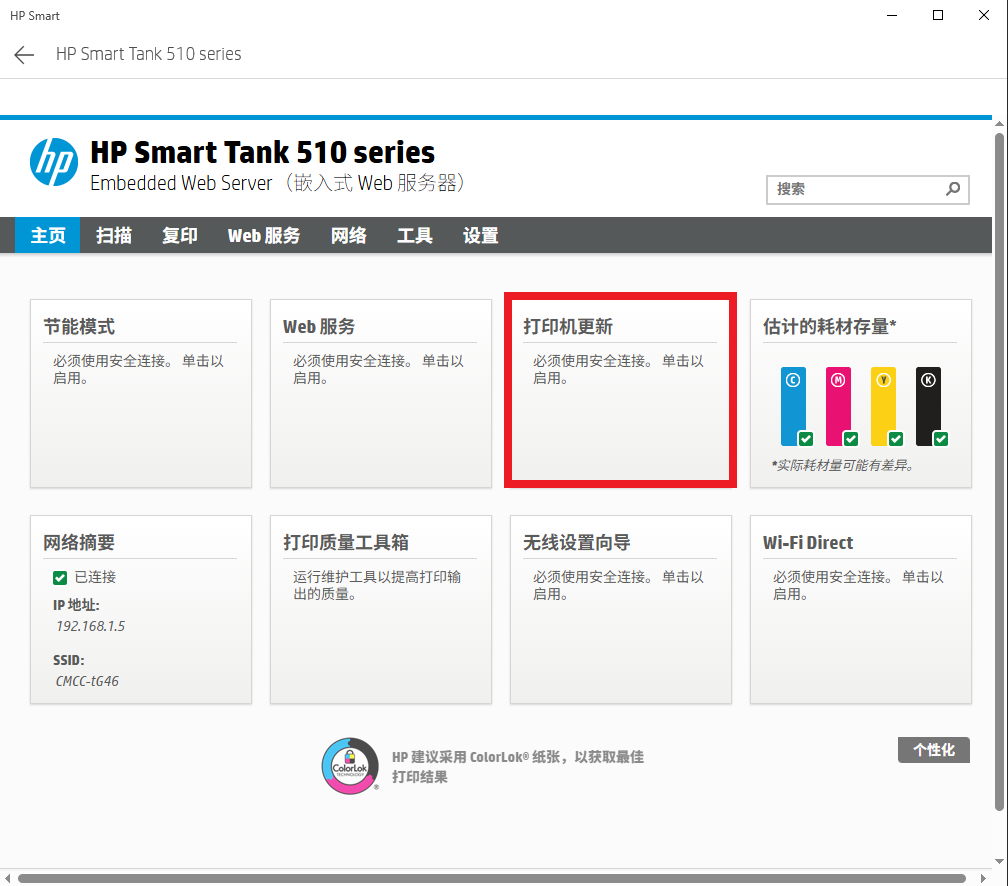Screen dimensions: 1008x886
Task: Go to the 网络 tab
Action: click(349, 236)
